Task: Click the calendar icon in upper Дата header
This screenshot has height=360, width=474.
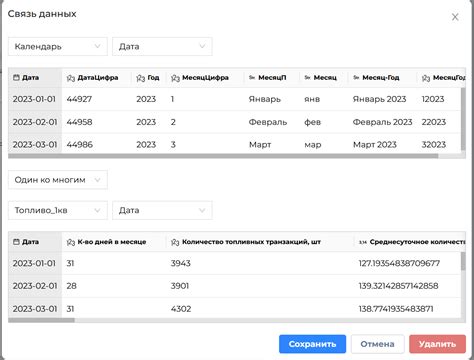Action: (x=16, y=78)
